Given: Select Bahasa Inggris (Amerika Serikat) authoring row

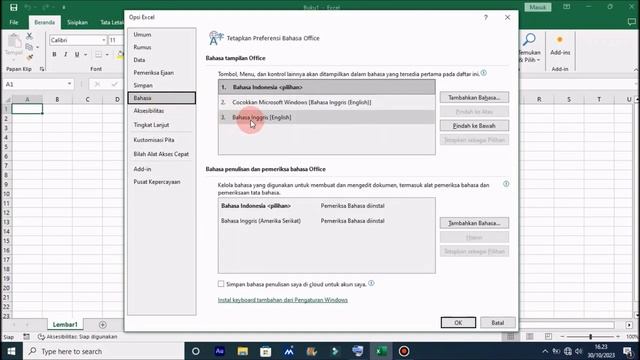Looking at the screenshot, I should coord(327,221).
